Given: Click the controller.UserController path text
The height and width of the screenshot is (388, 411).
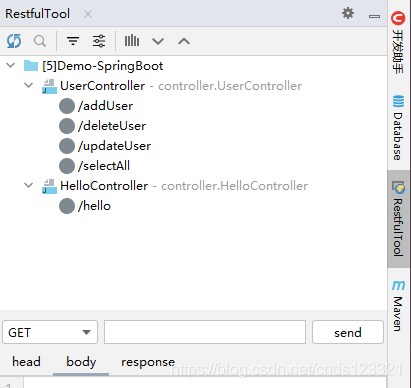Looking at the screenshot, I should coord(230,86).
